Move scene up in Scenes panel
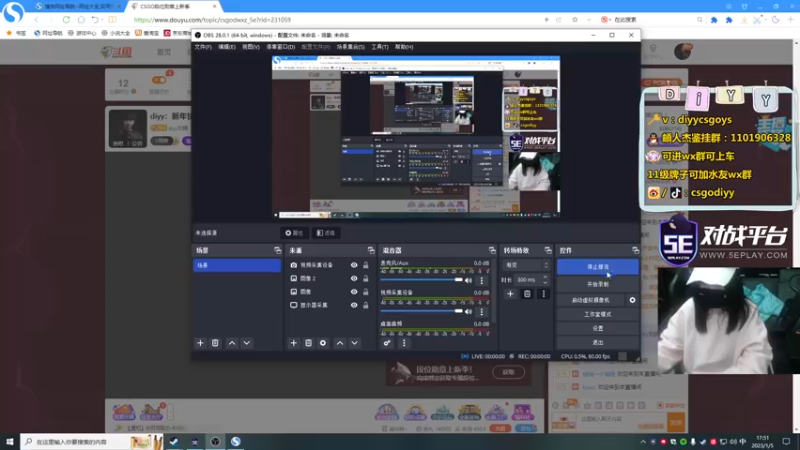 coord(232,343)
